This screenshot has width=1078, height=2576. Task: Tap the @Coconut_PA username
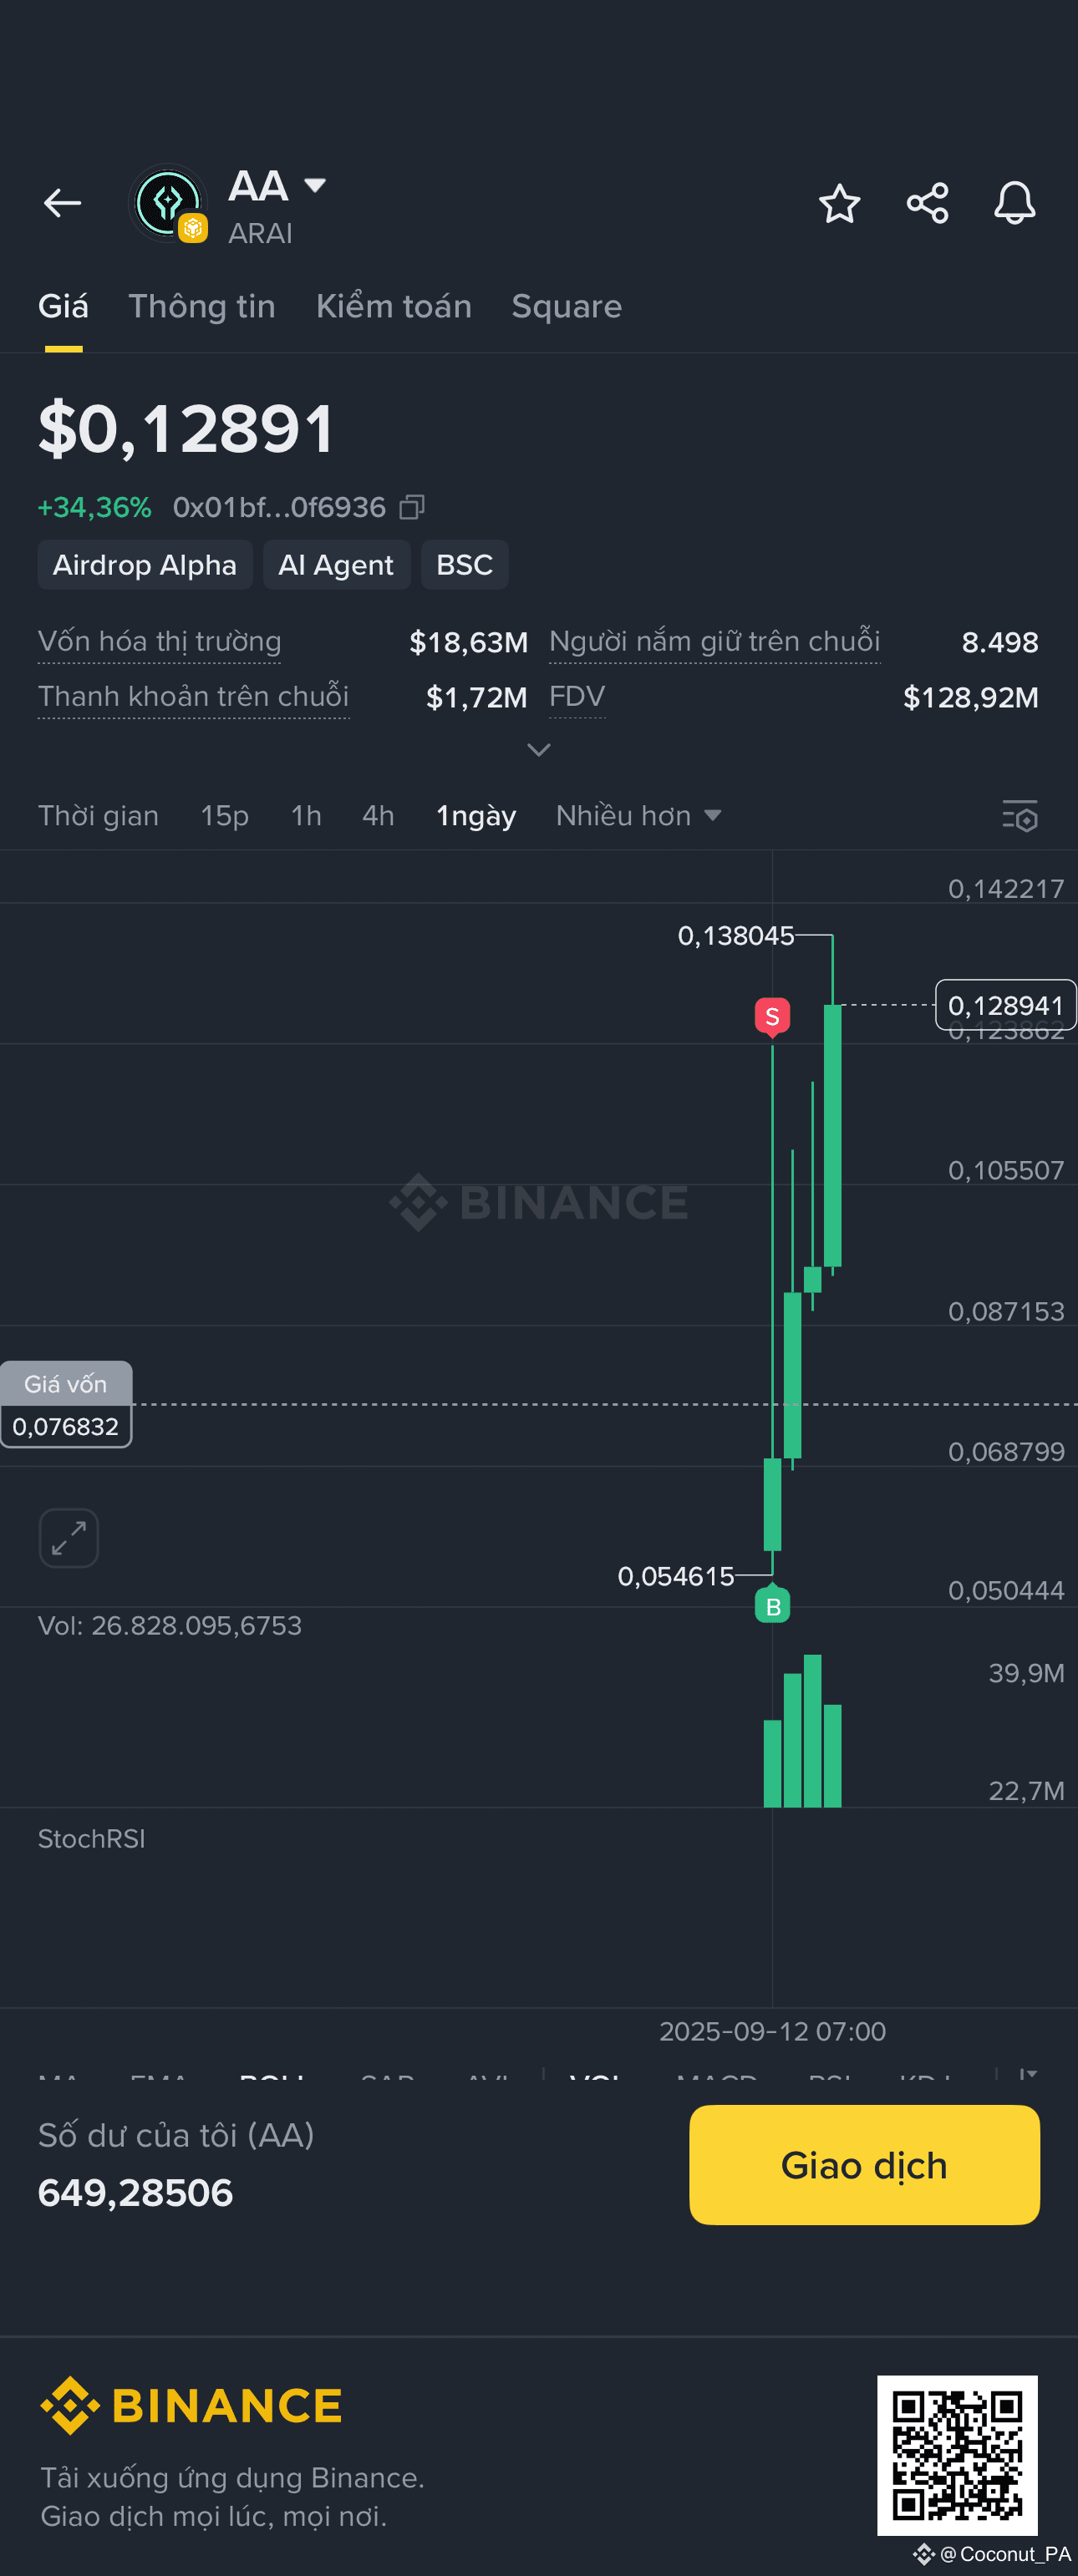(1005, 2554)
